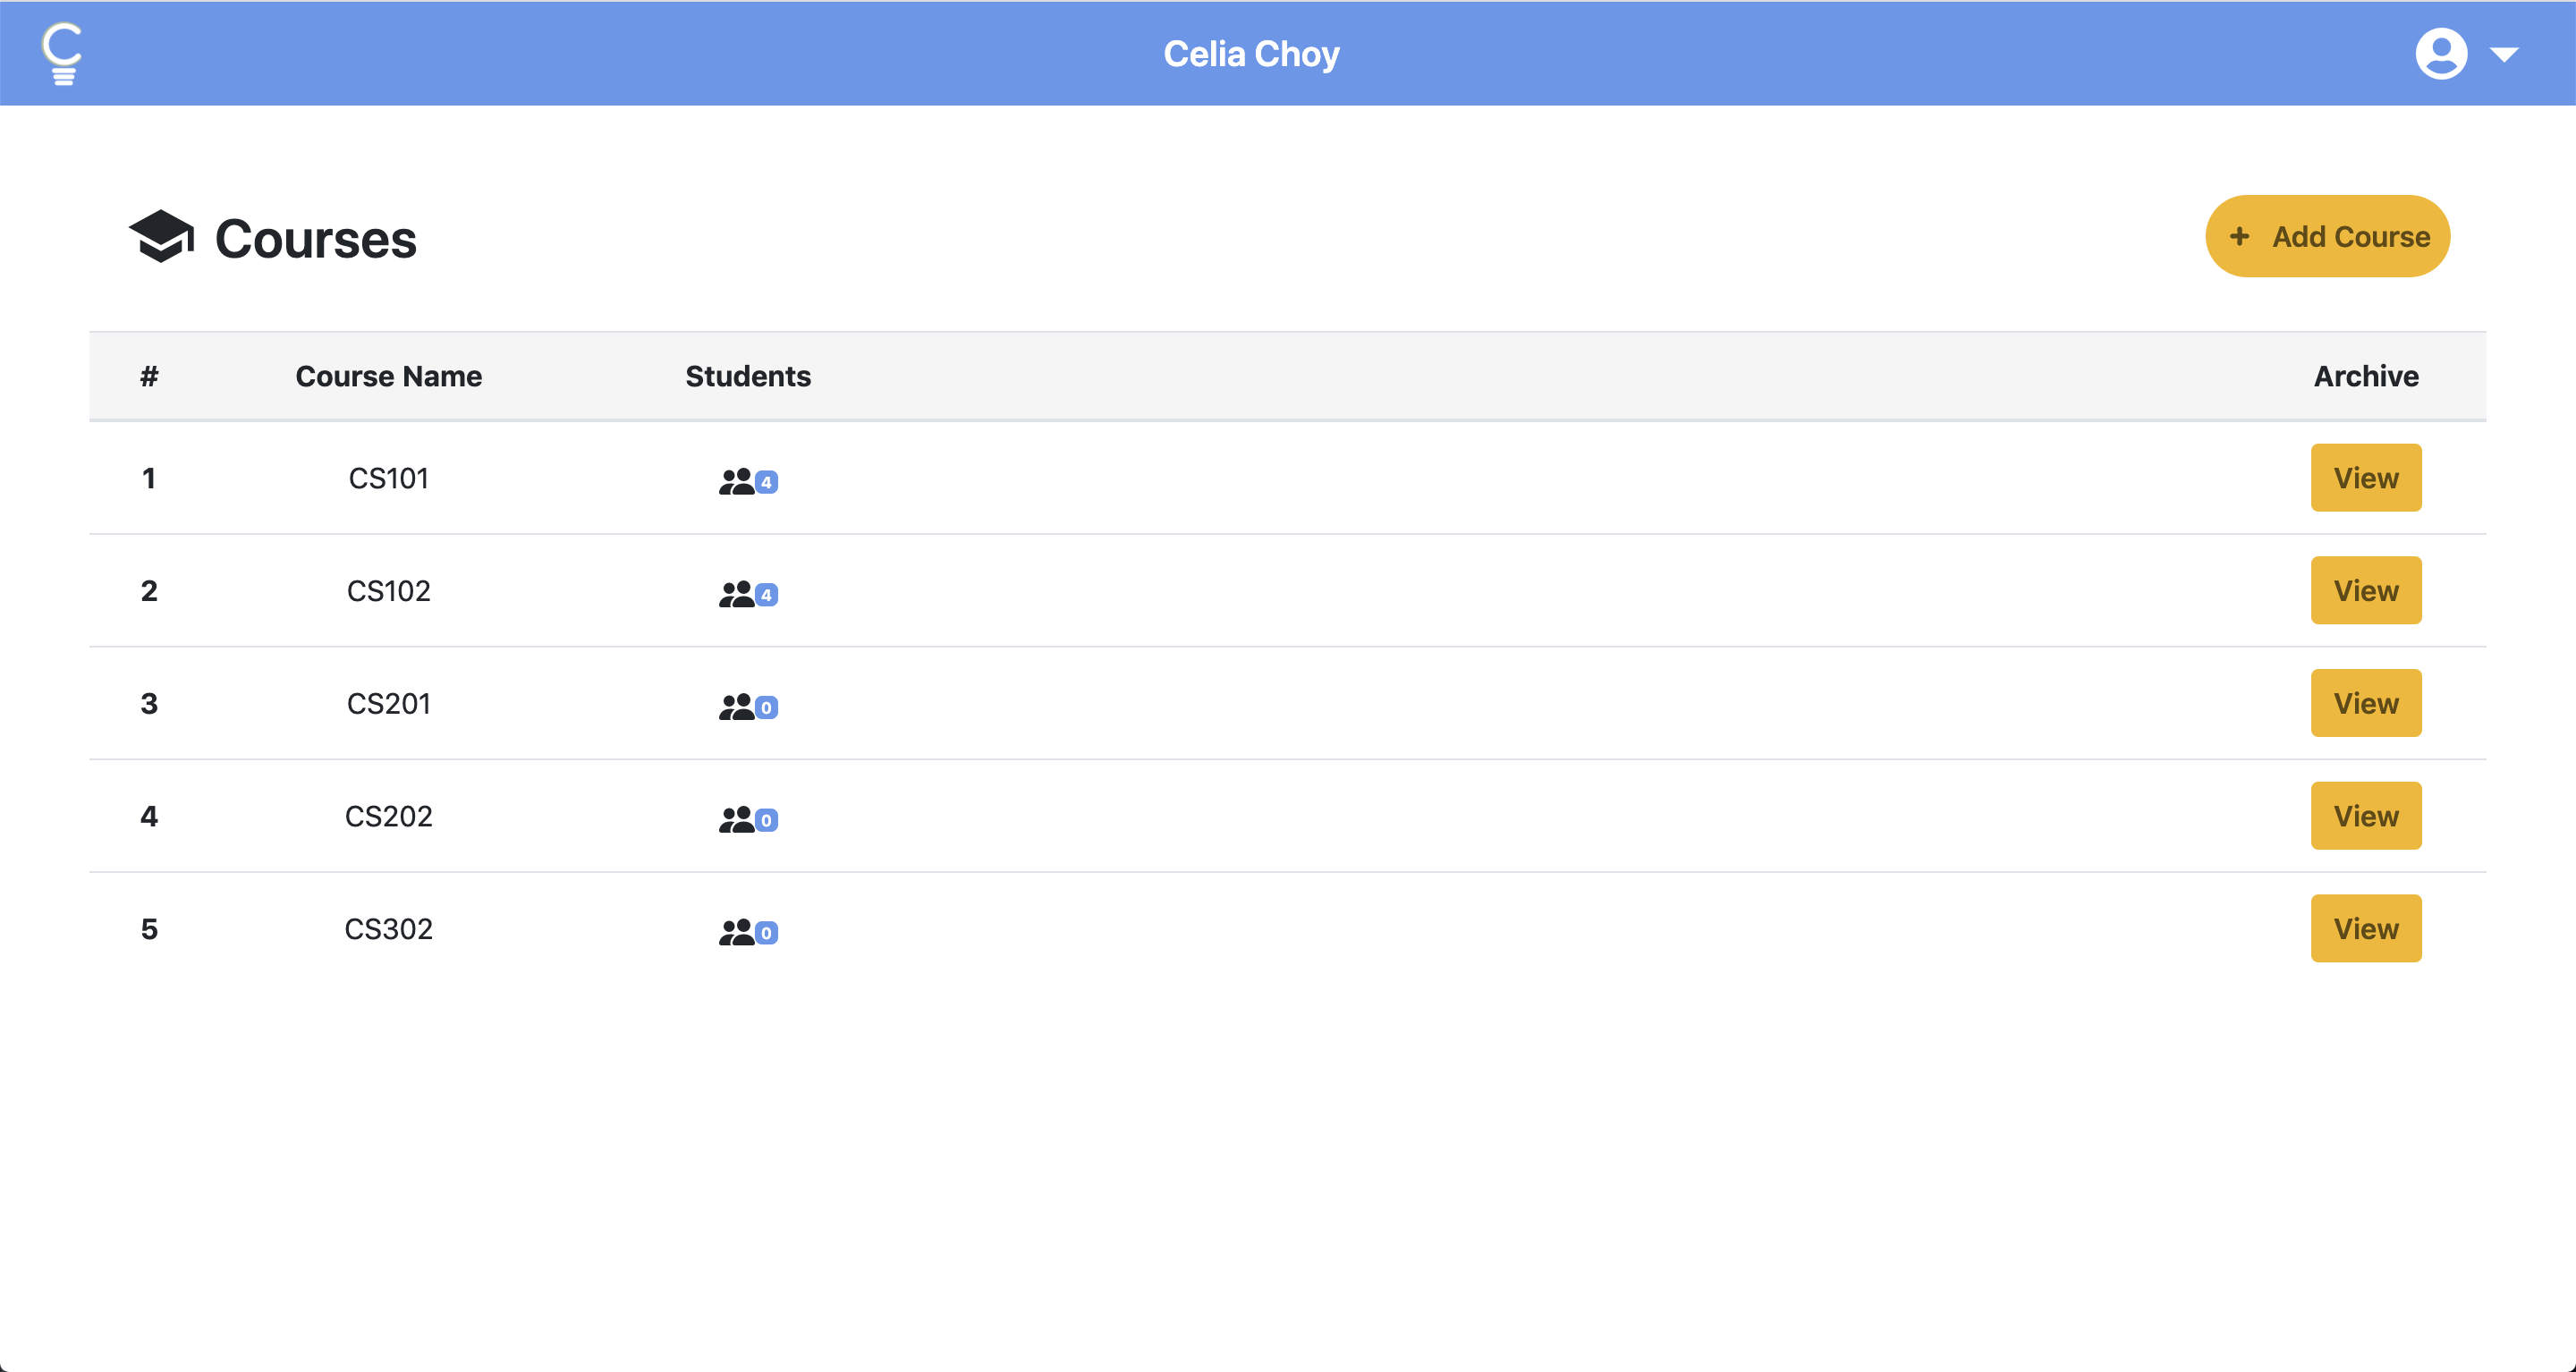This screenshot has height=1372, width=2576.
Task: View the CS102 course
Action: (x=2365, y=591)
